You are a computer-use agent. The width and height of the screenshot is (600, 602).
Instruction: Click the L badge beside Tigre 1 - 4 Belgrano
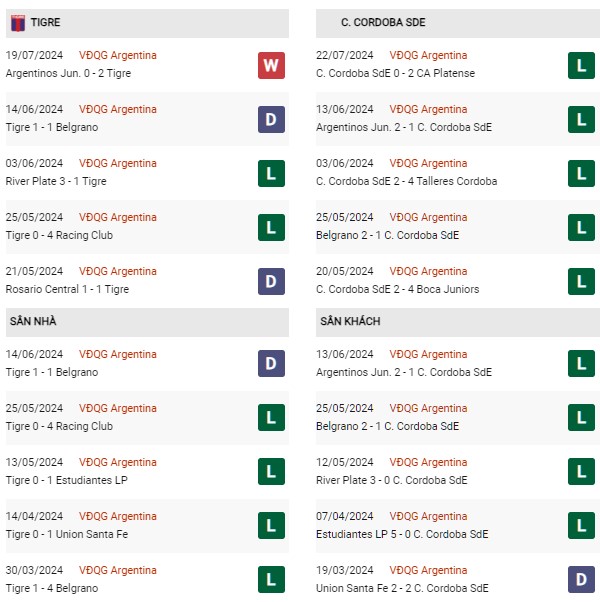tap(271, 579)
